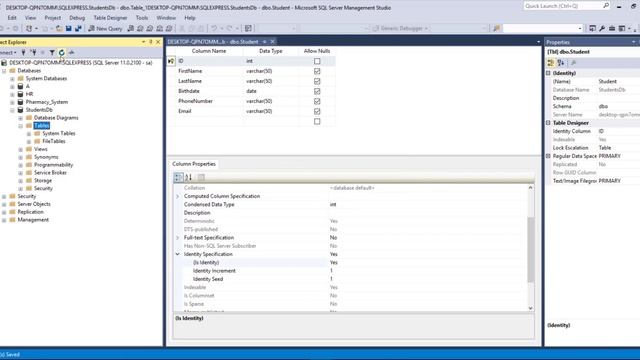Expand the top-level Security folder
Viewport: 640px width, 360px height.
[x=4, y=196]
